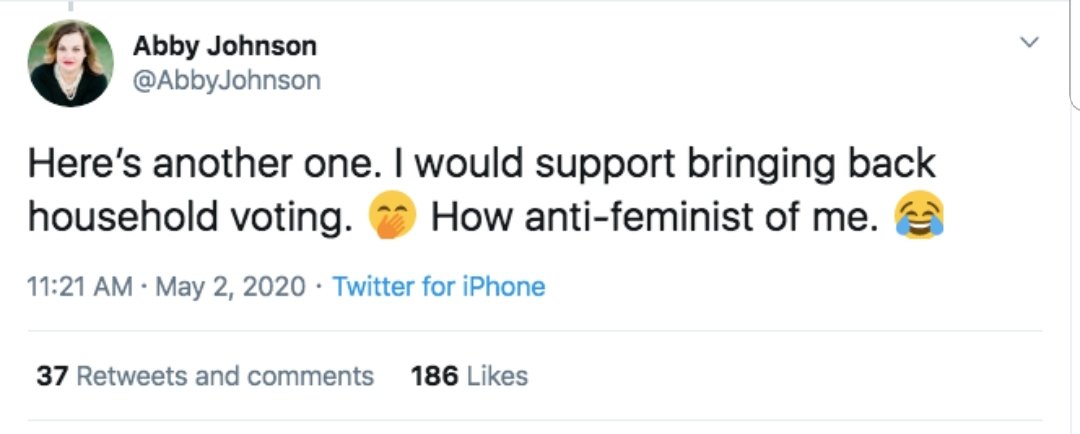The height and width of the screenshot is (434, 1080).
Task: Click the @AbbyJohnson handle
Action: [x=226, y=80]
